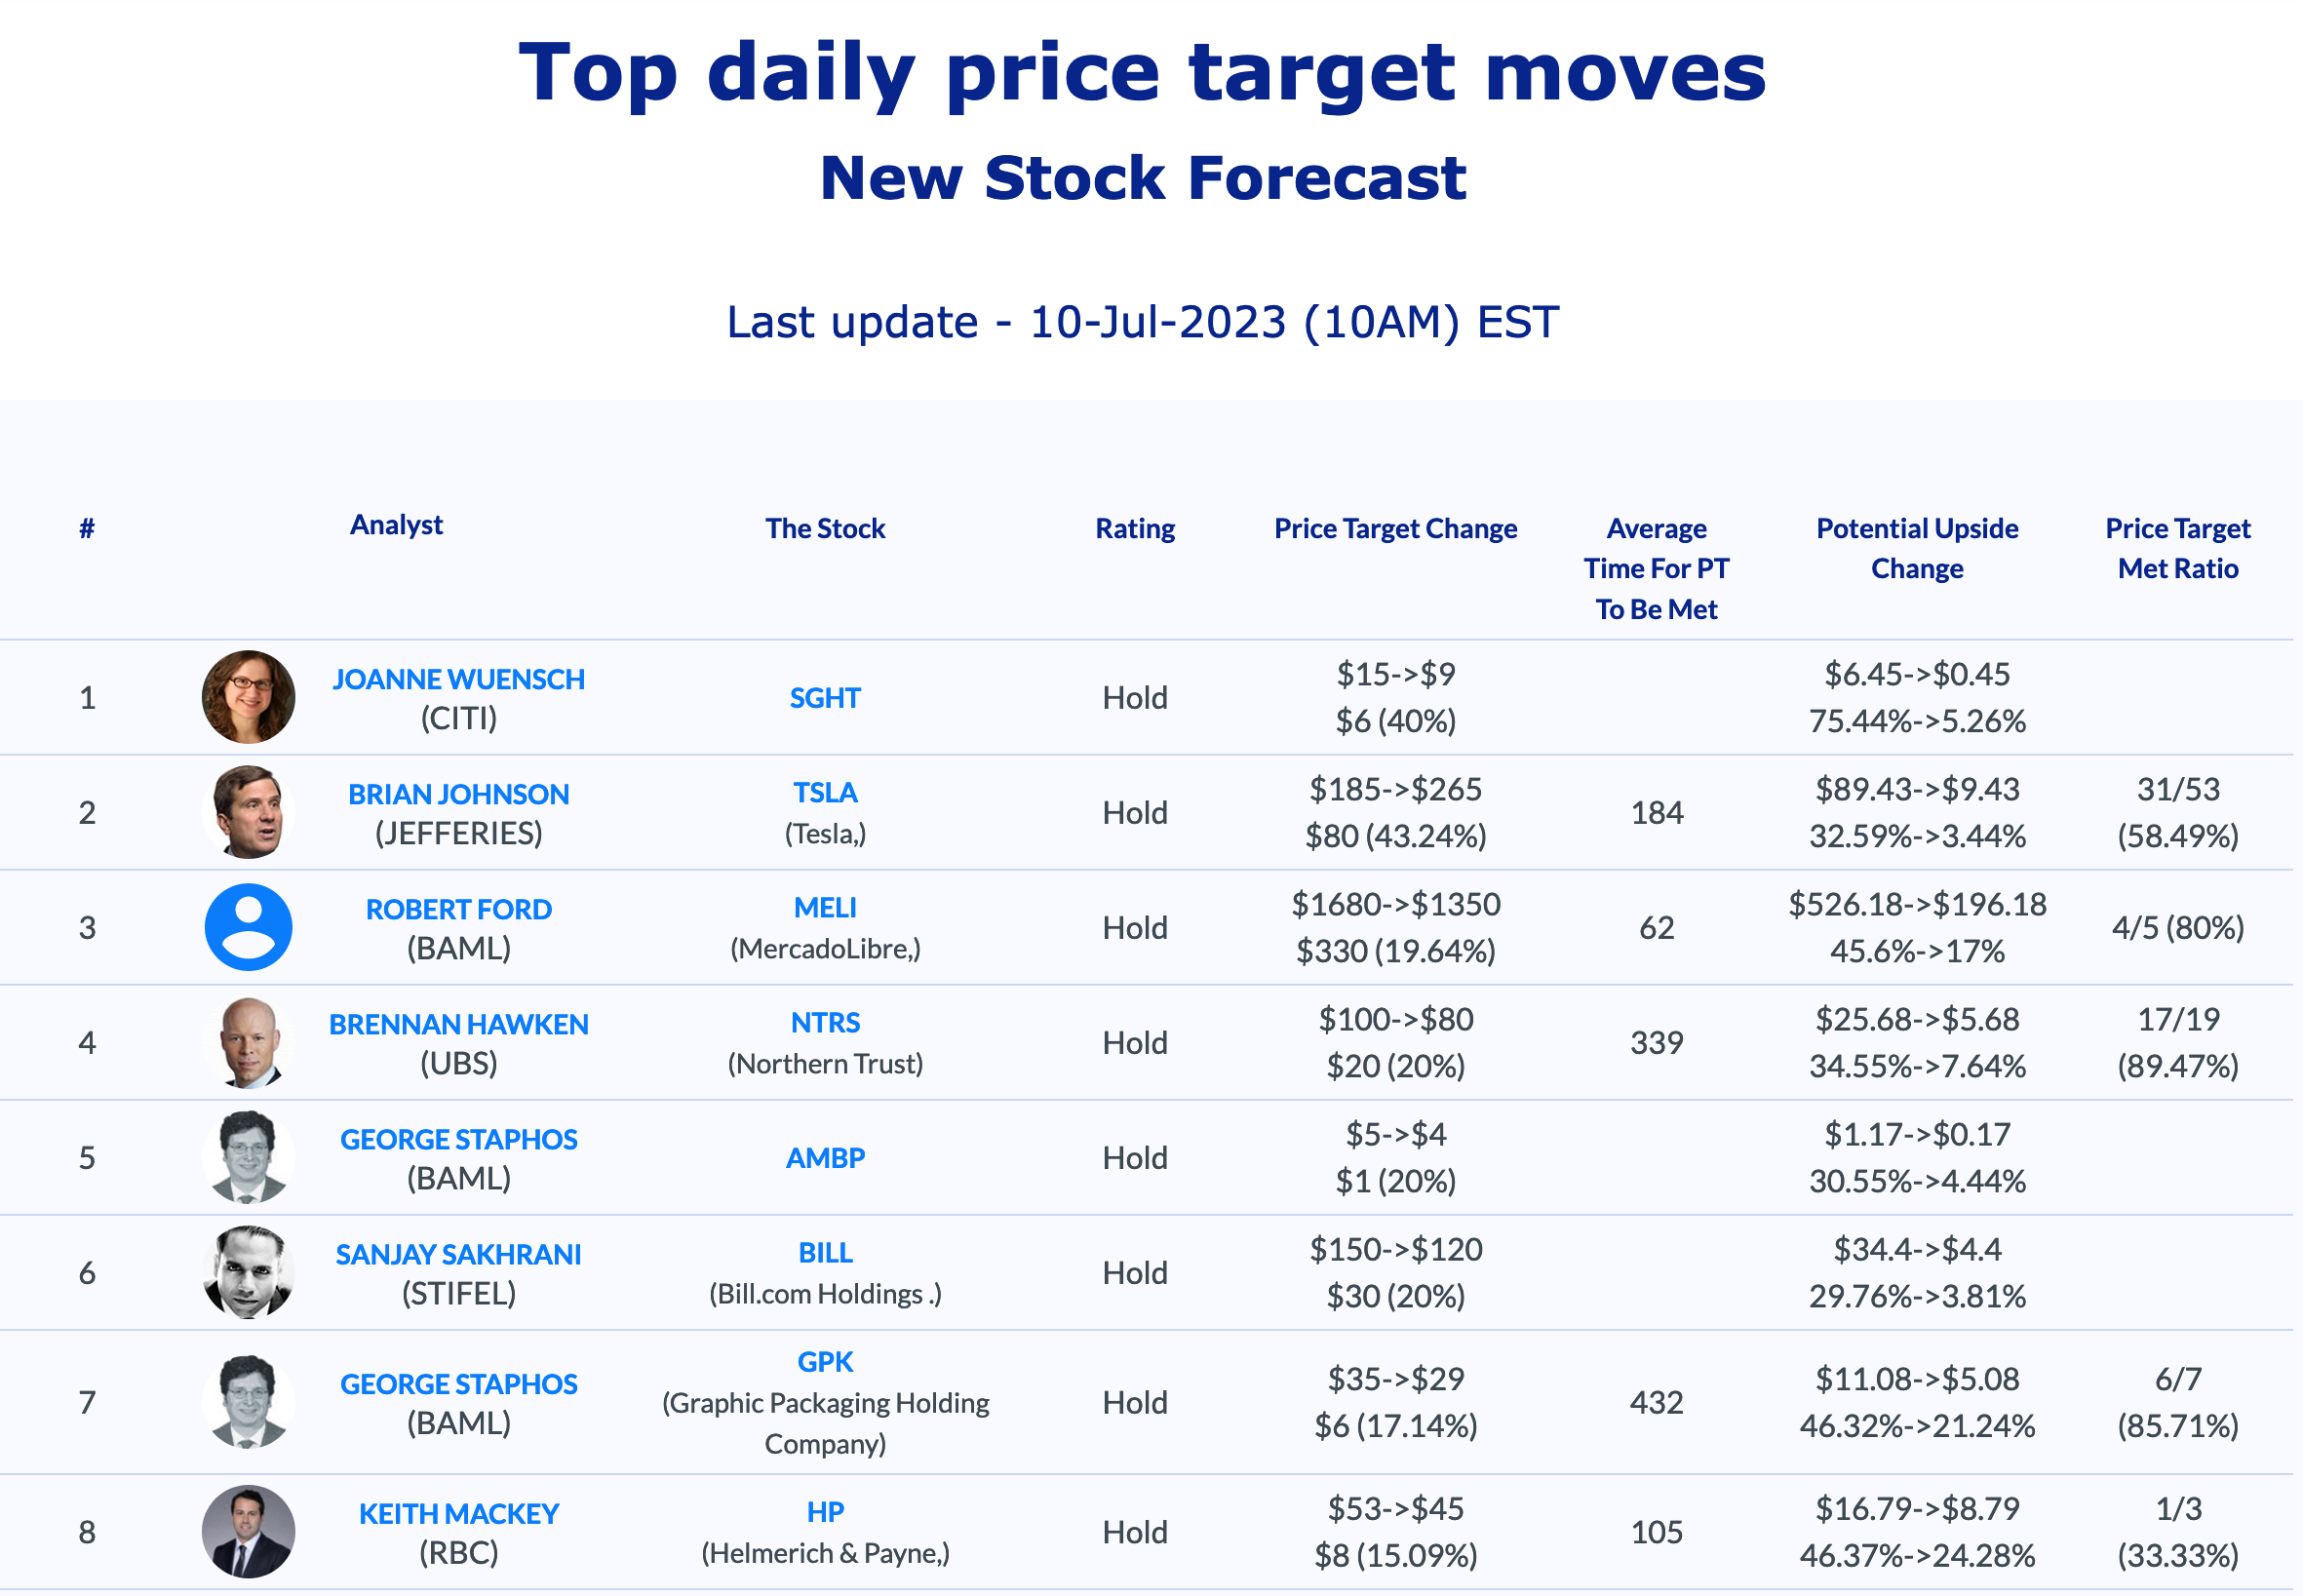Click Joanne Wuensch's profile photo
The image size is (2303, 1596).
[248, 697]
